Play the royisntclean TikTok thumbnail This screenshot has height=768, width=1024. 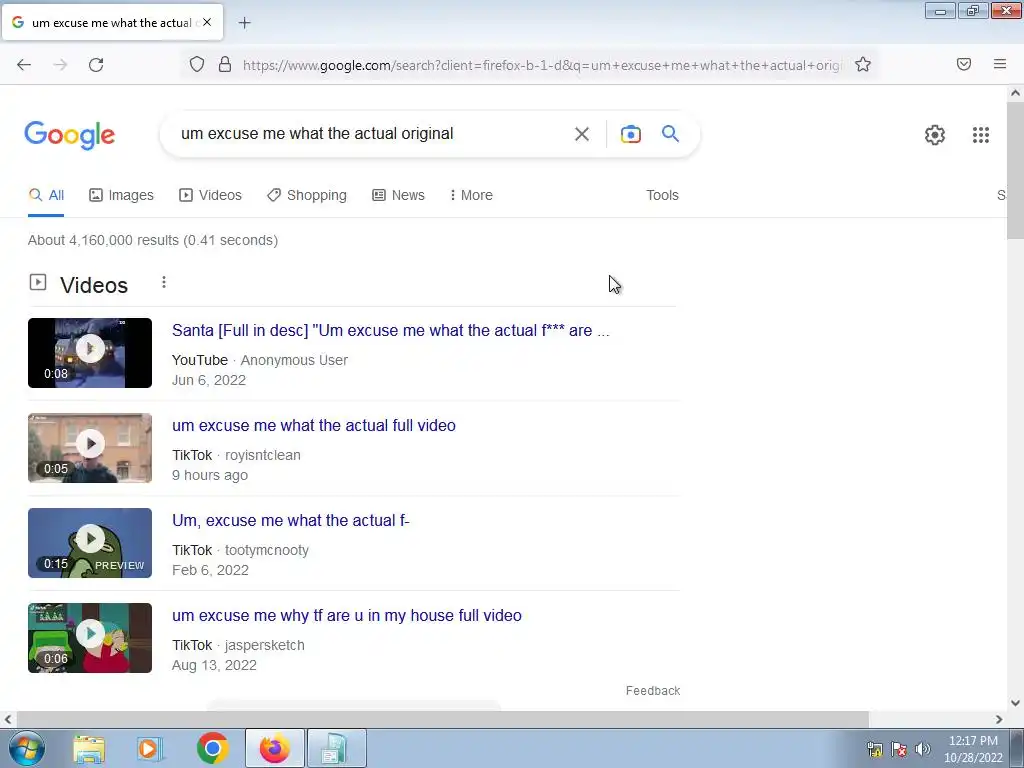click(90, 448)
